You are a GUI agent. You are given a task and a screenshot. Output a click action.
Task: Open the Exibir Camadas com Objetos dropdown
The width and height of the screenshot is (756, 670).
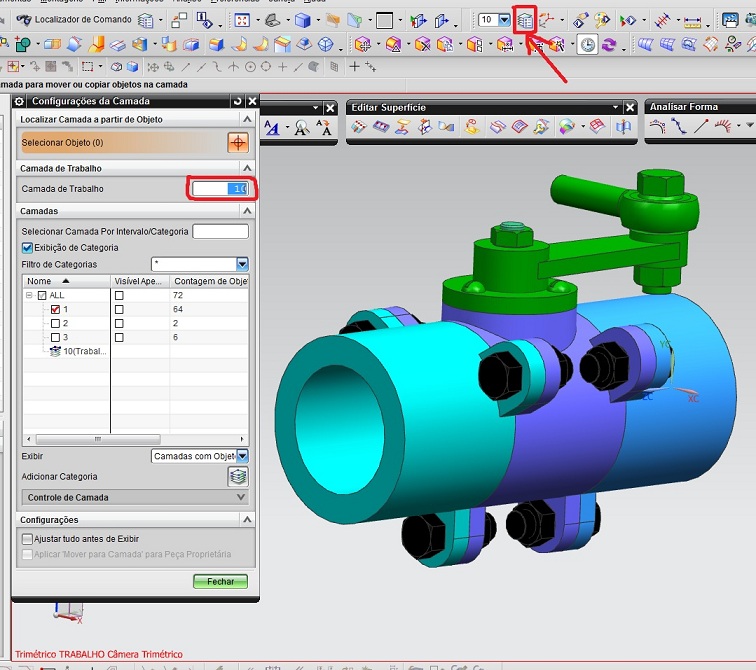(x=242, y=456)
